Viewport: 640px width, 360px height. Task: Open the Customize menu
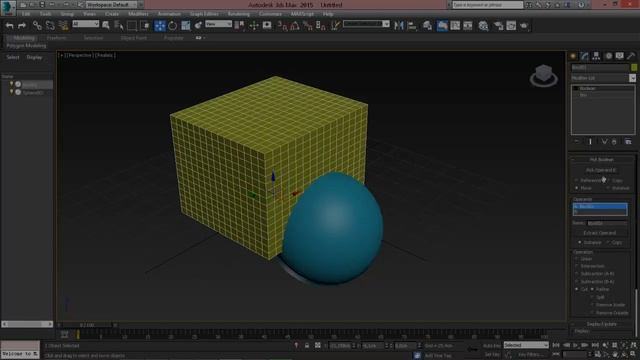270,14
